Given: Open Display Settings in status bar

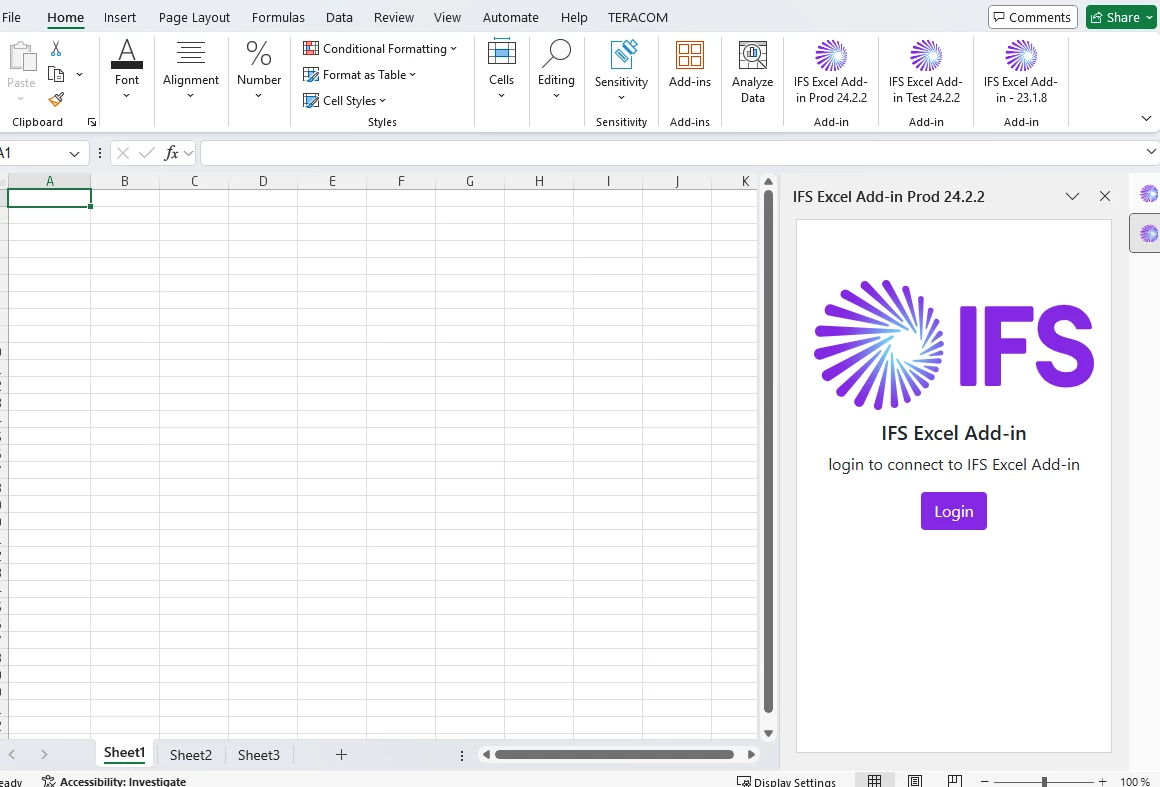Looking at the screenshot, I should click(x=786, y=782).
